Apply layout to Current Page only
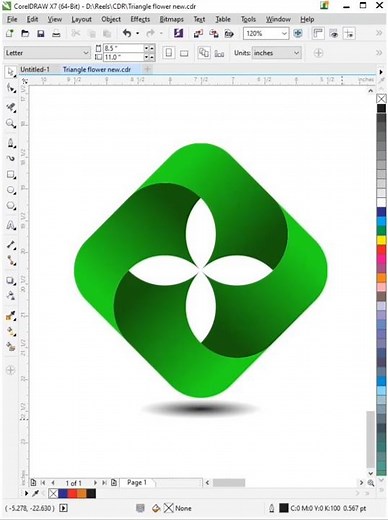The height and width of the screenshot is (520, 388). pyautogui.click(x=219, y=53)
